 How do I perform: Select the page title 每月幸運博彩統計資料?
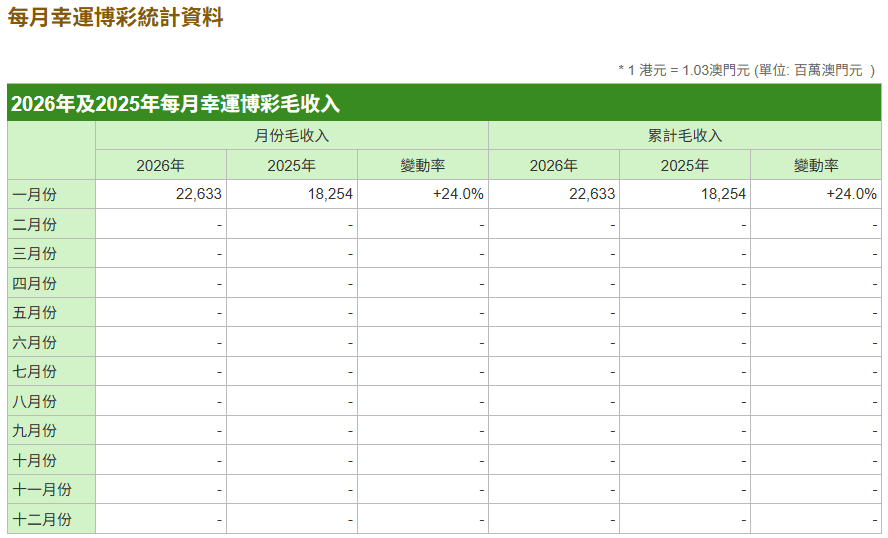115,18
